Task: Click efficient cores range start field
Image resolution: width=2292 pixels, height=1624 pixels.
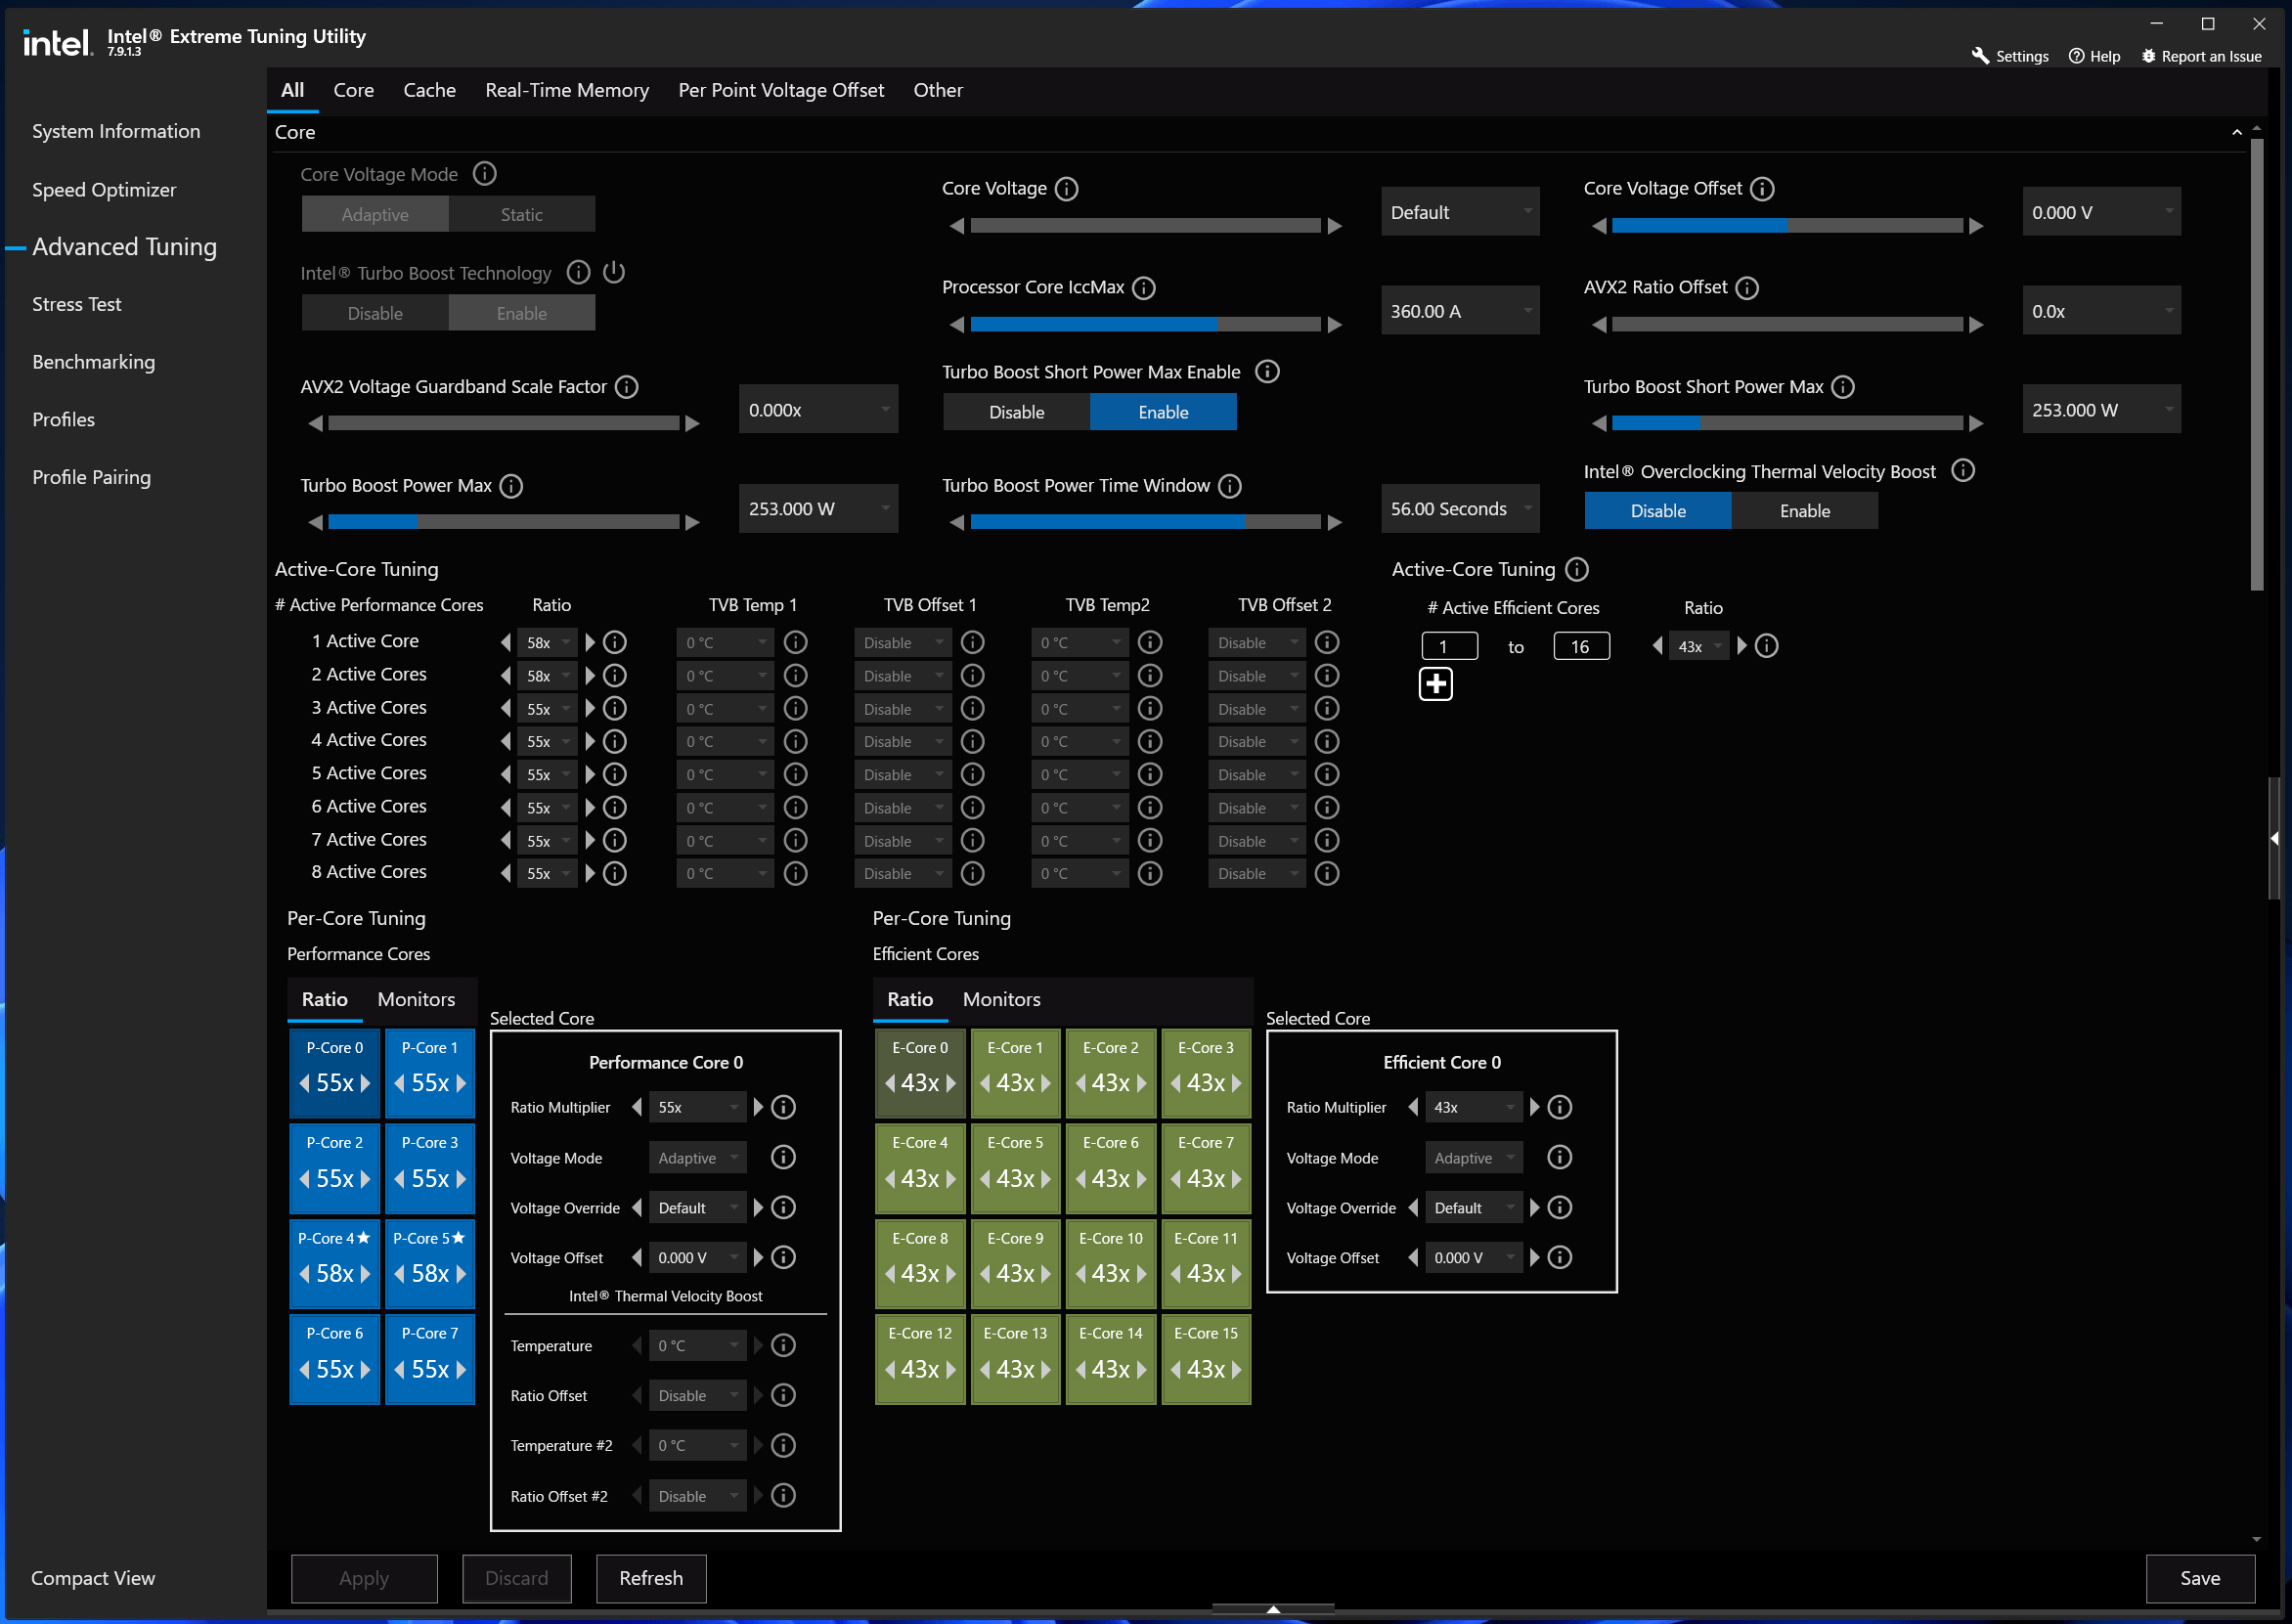Action: coord(1450,647)
